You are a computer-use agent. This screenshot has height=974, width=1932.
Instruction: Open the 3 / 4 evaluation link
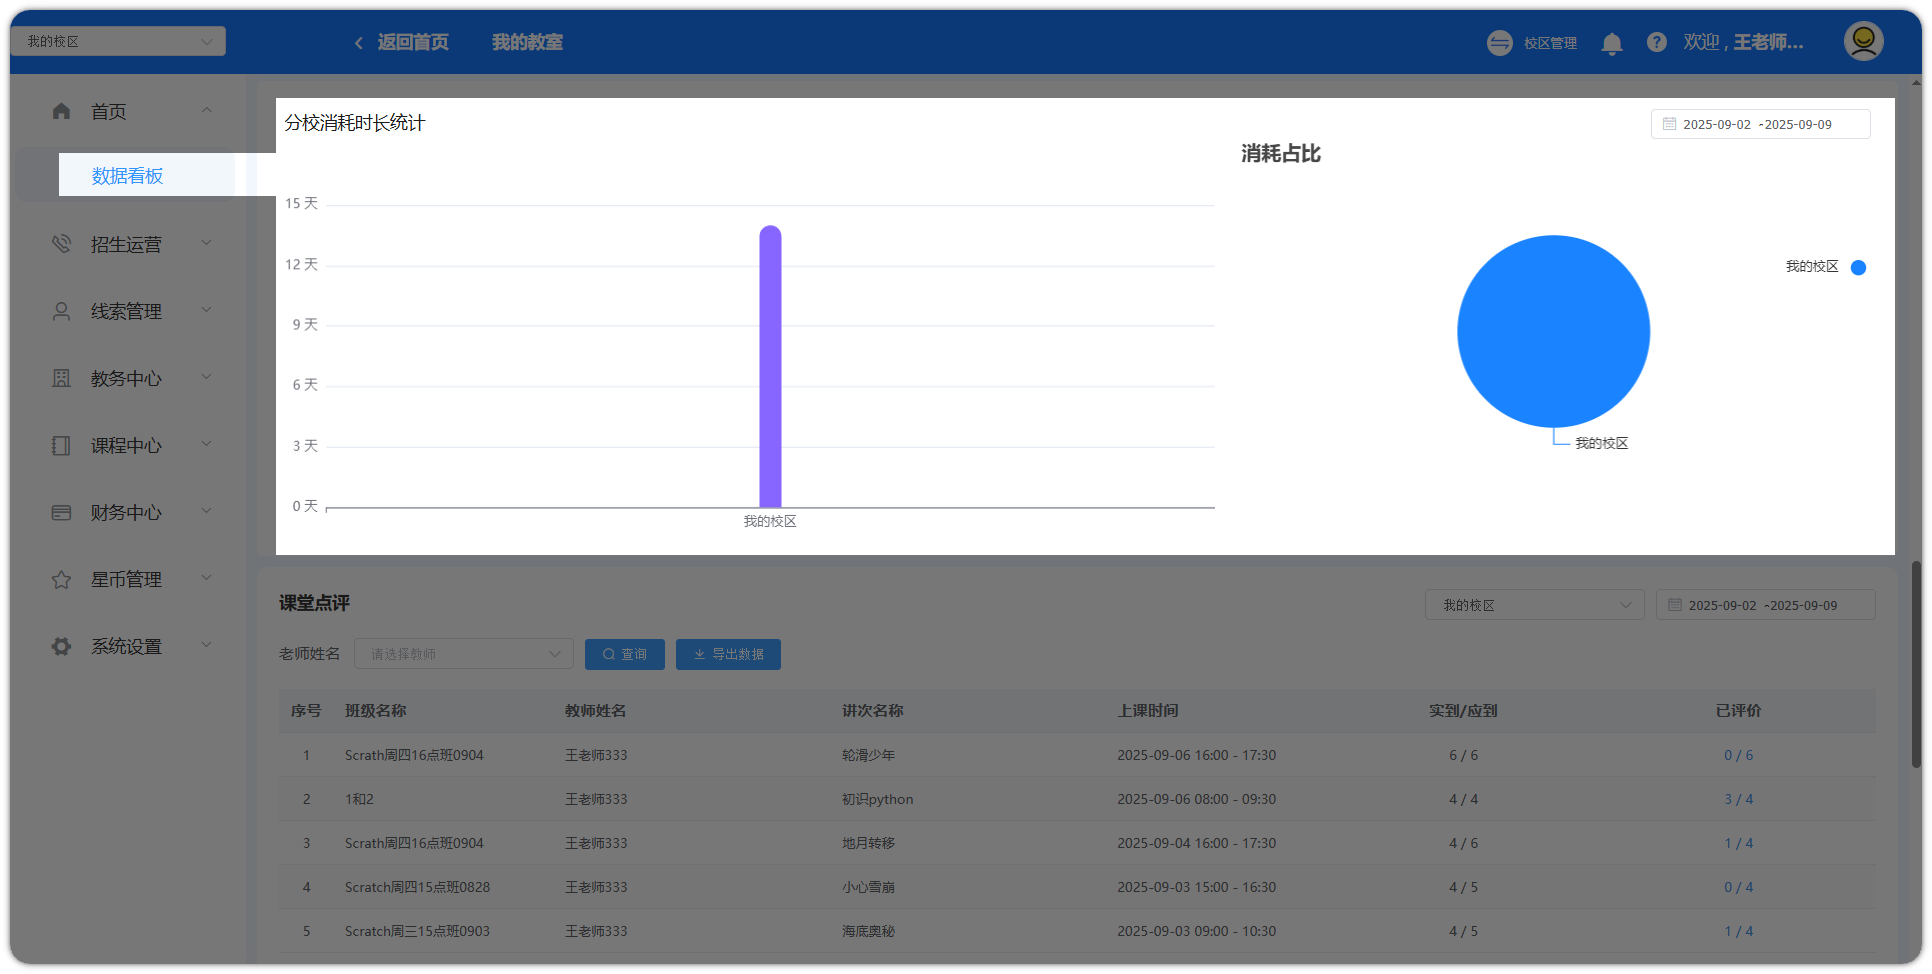pyautogui.click(x=1738, y=799)
